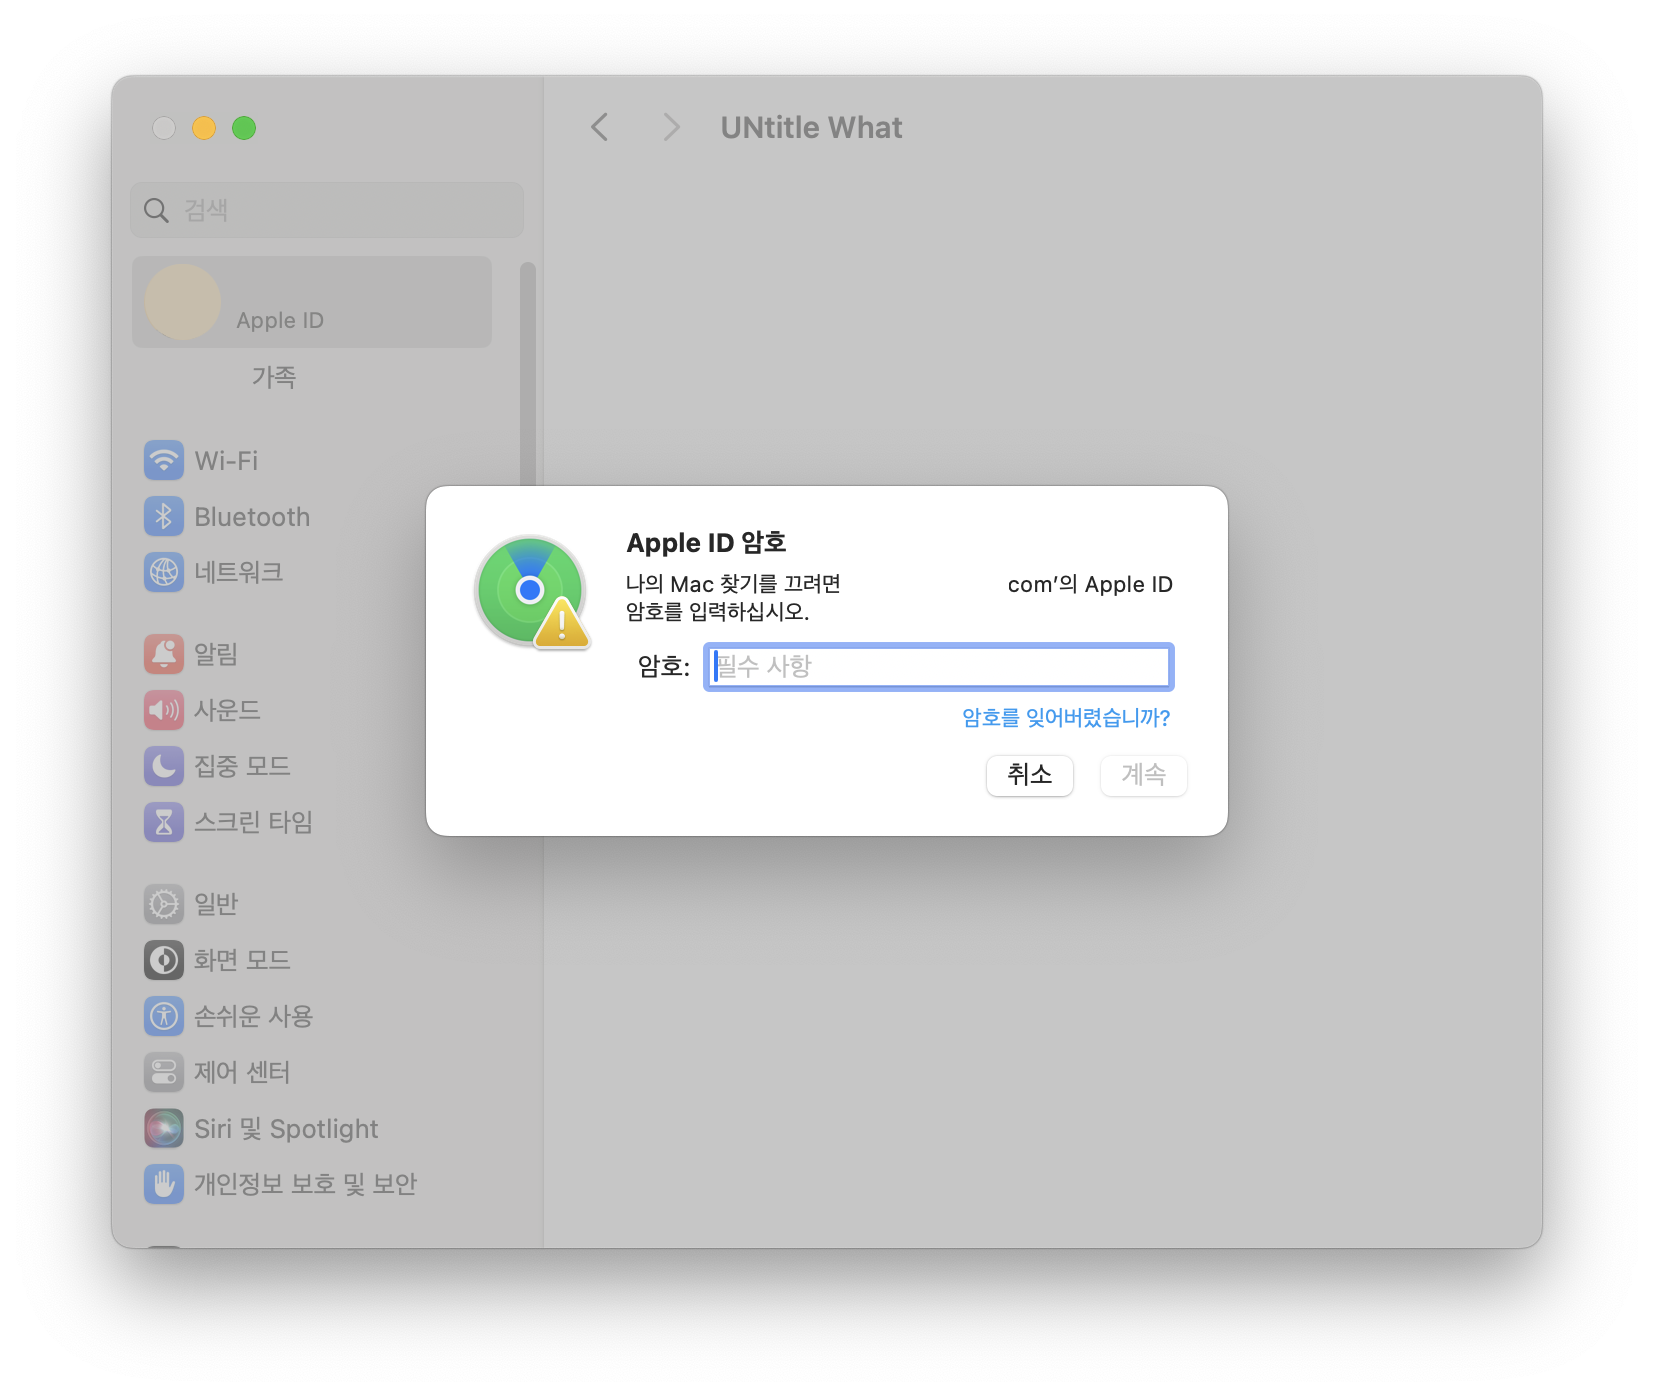The width and height of the screenshot is (1654, 1396).
Task: Click the sidebar scrollbar
Action: pyautogui.click(x=528, y=372)
